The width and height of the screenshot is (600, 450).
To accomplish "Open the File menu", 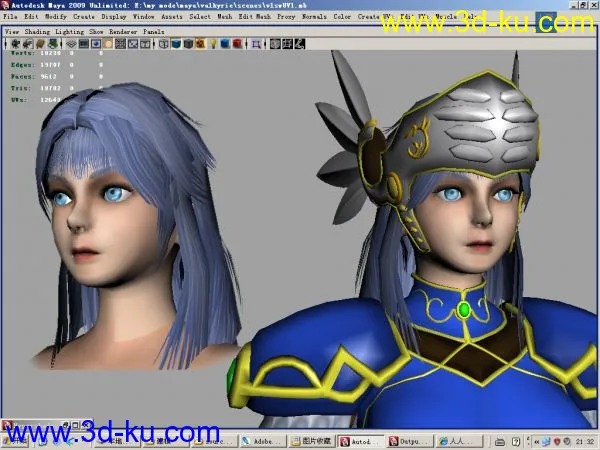I will (10, 17).
